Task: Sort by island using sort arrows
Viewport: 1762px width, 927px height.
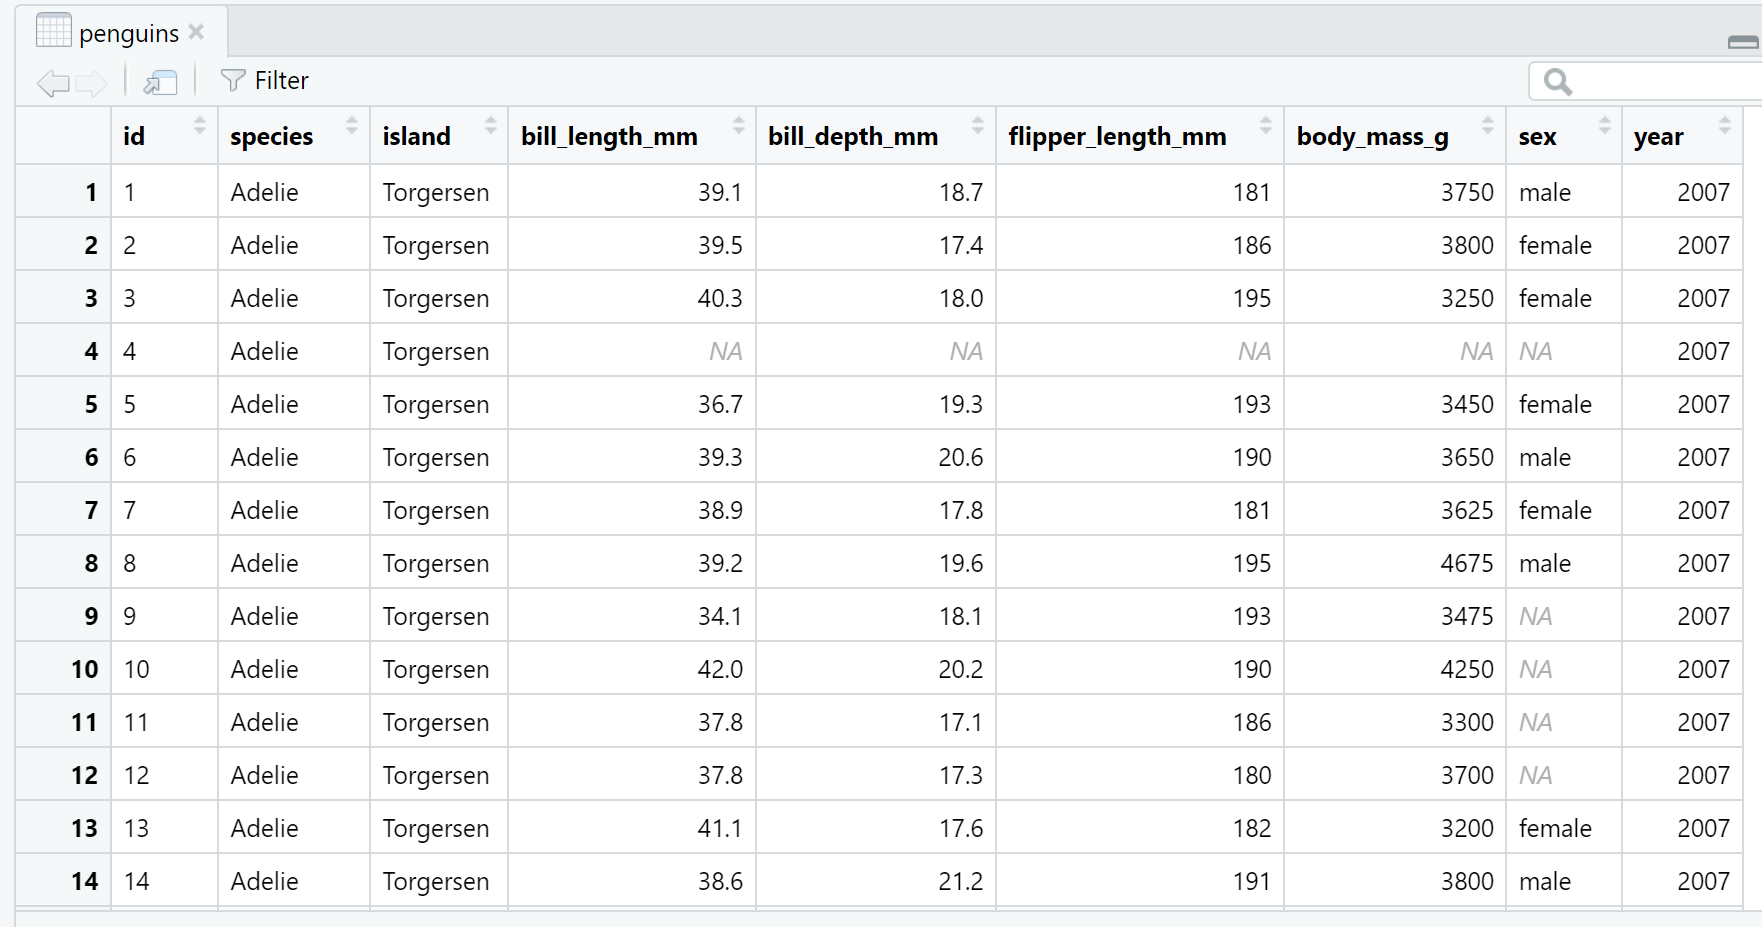Action: (490, 125)
